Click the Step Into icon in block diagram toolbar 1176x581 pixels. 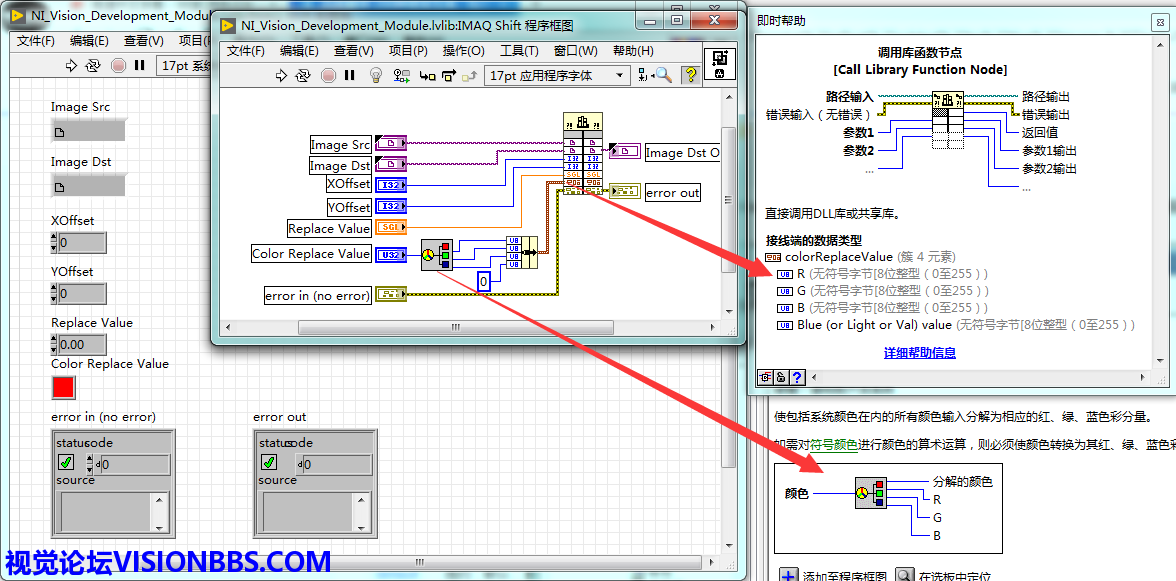[x=427, y=75]
